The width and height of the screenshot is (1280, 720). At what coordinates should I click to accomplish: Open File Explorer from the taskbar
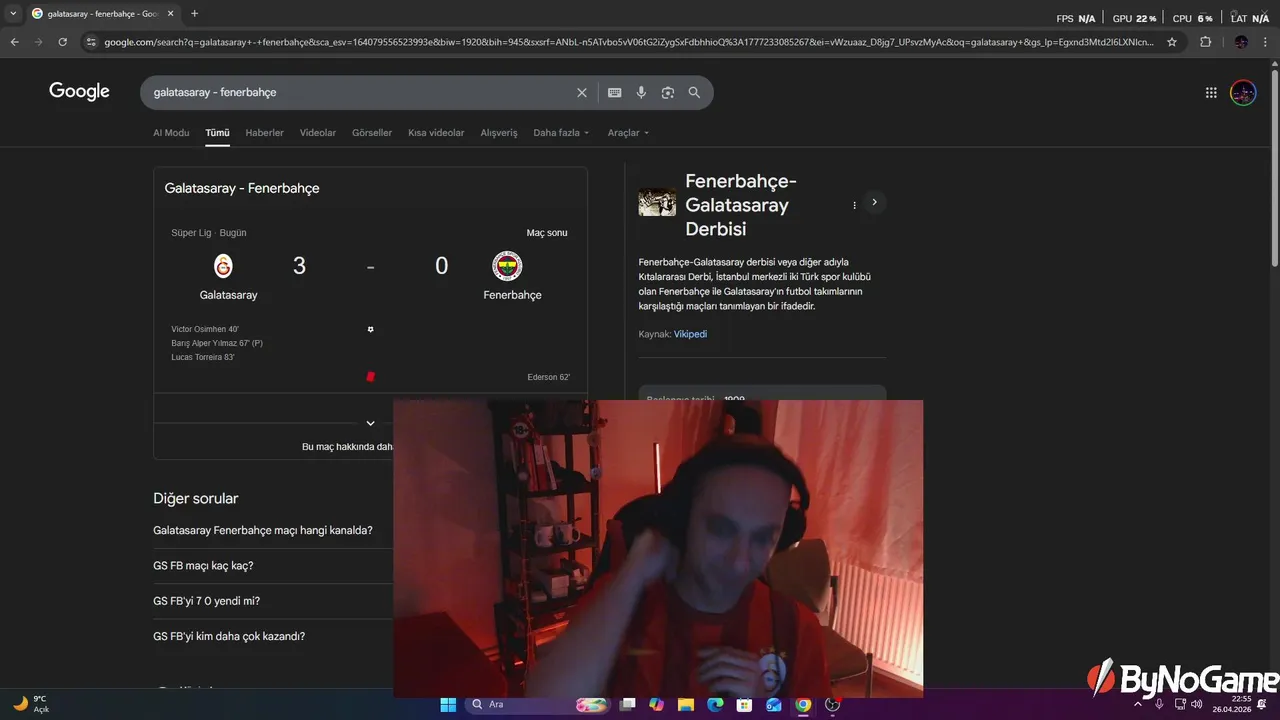[686, 705]
